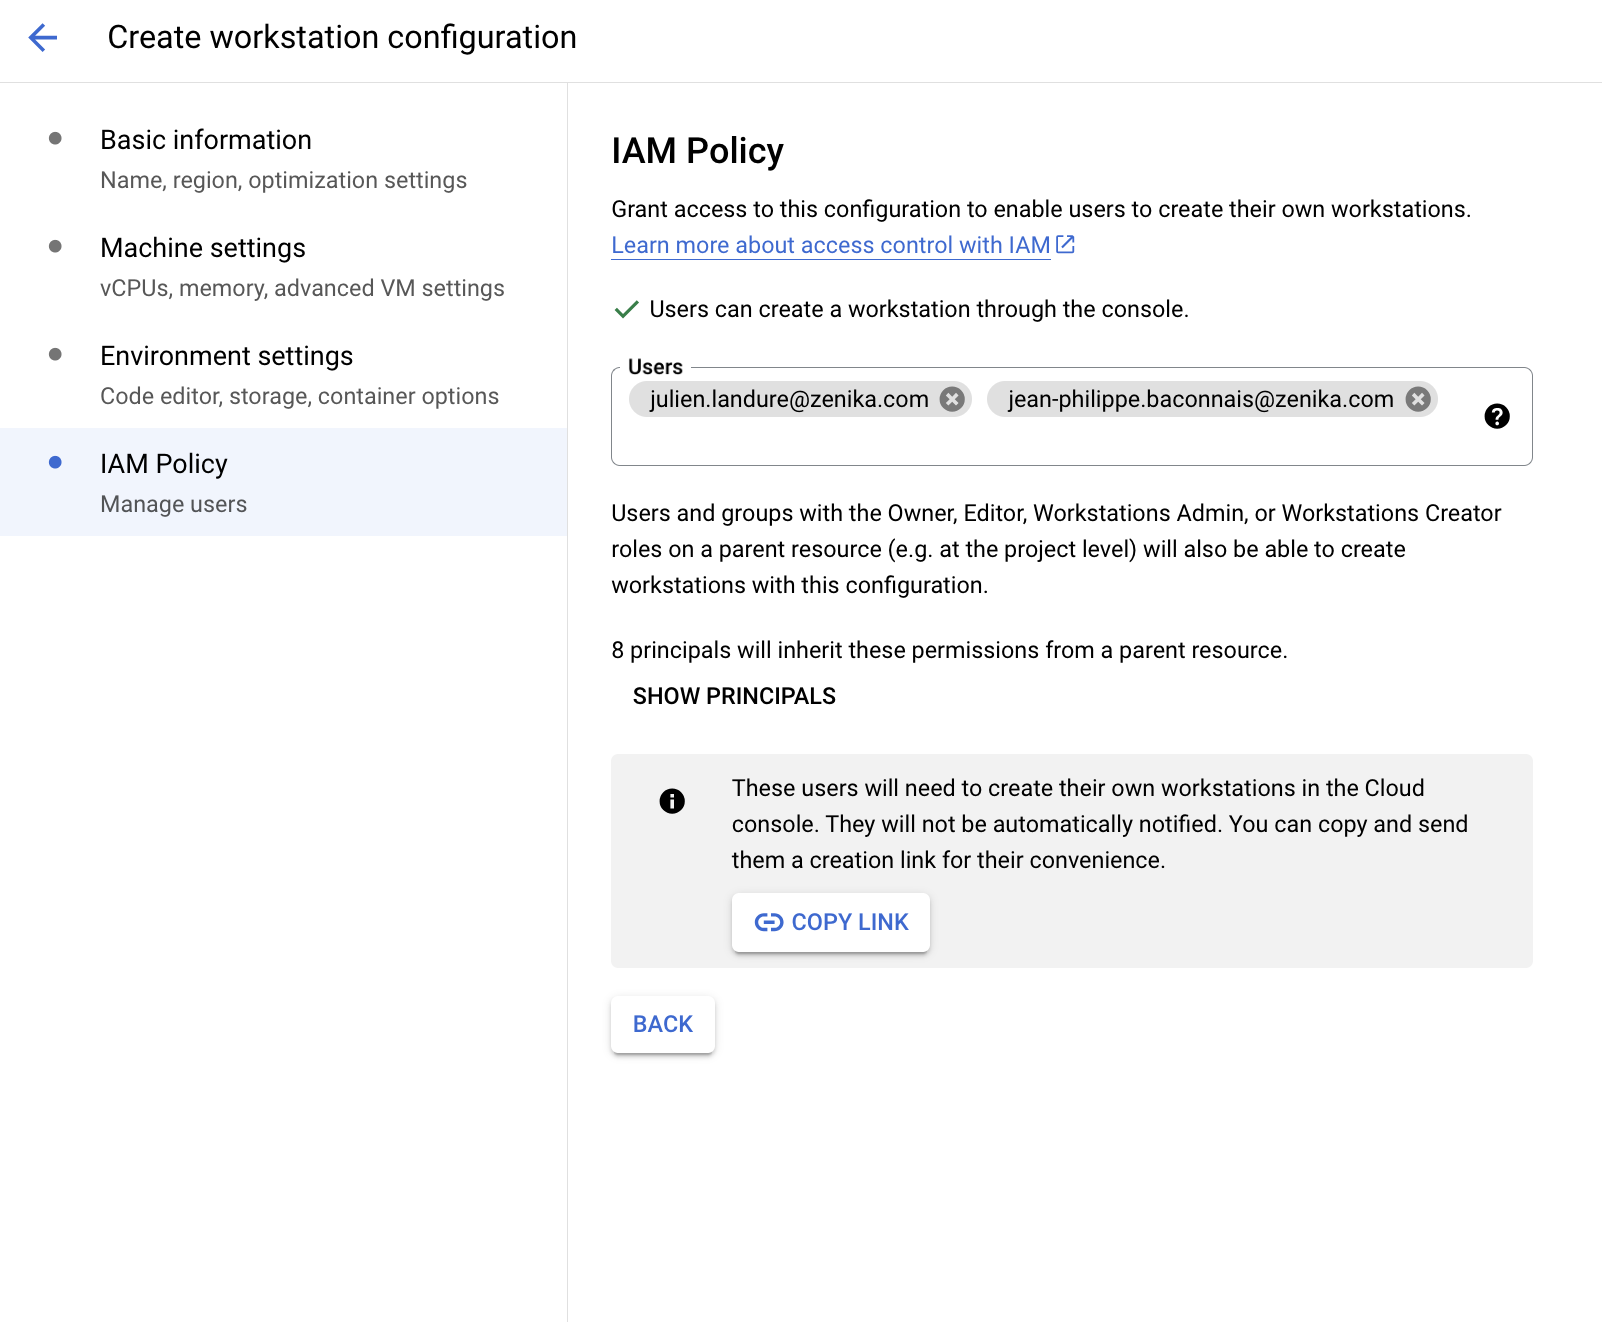Viewport: 1602px width, 1322px height.
Task: Go to the Basic information step
Action: [206, 140]
